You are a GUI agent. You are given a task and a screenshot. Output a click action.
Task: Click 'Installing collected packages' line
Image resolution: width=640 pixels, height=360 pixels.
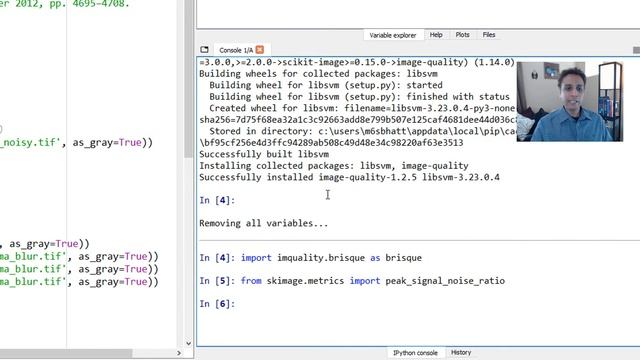[333, 166]
